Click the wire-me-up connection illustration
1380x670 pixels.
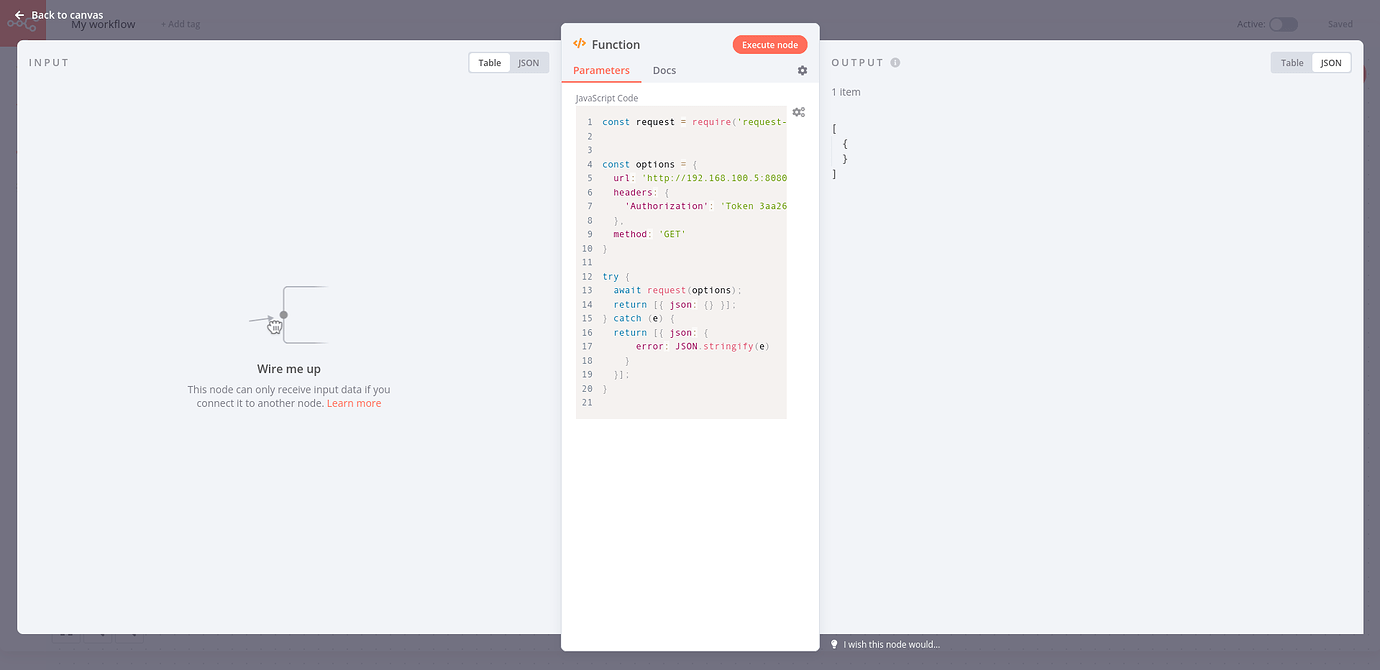click(x=288, y=315)
